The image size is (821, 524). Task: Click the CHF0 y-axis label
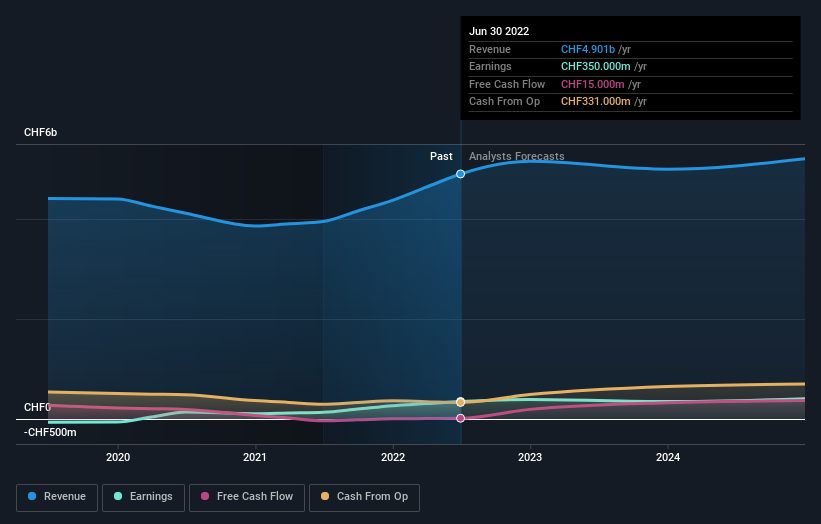(x=37, y=407)
